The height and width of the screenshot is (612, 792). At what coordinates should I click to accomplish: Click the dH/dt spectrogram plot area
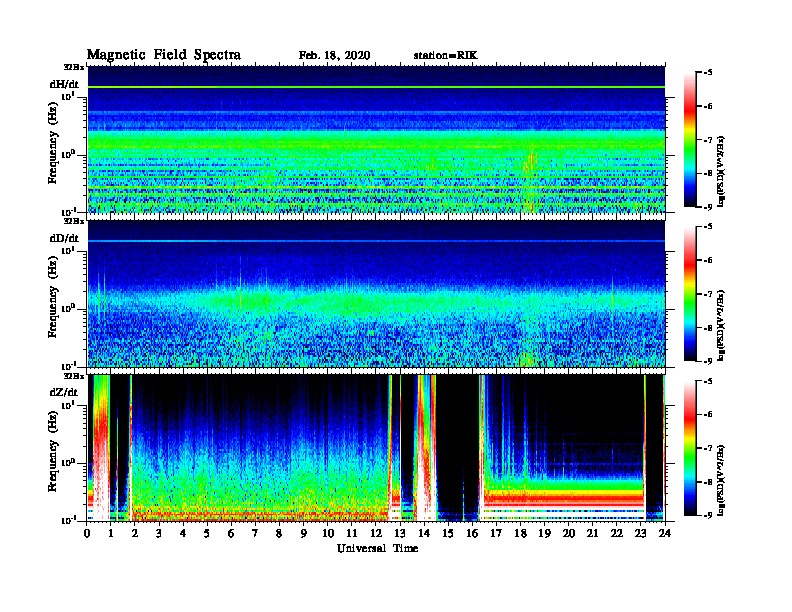[376, 139]
